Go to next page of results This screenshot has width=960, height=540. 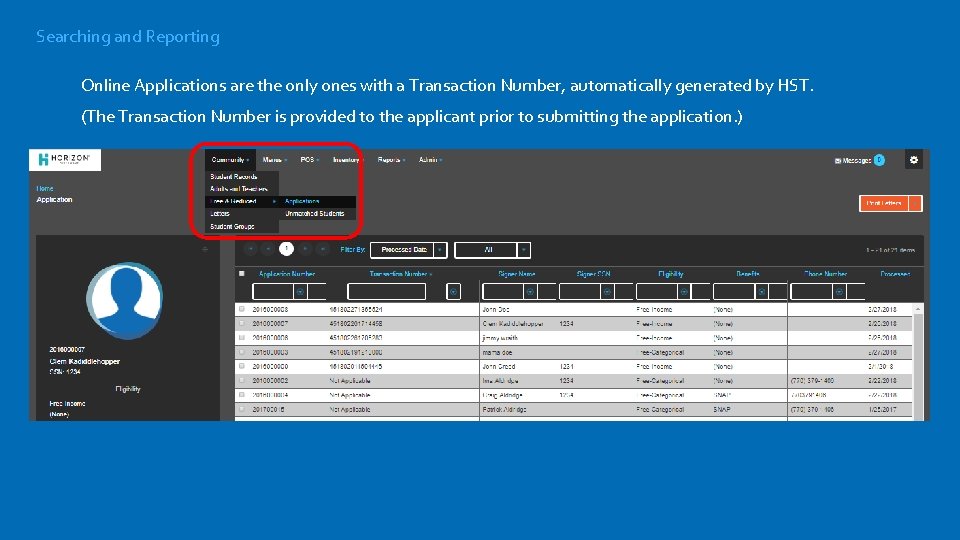pyautogui.click(x=305, y=249)
